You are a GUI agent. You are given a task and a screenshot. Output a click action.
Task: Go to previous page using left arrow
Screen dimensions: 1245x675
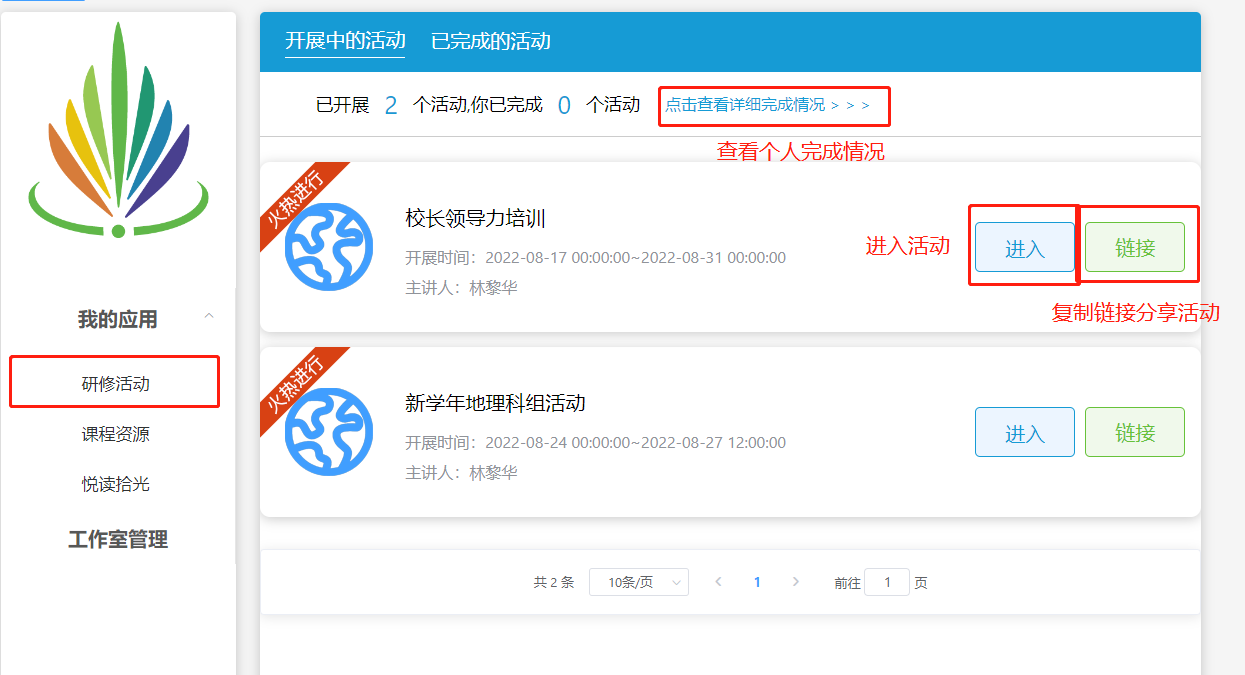pyautogui.click(x=718, y=582)
